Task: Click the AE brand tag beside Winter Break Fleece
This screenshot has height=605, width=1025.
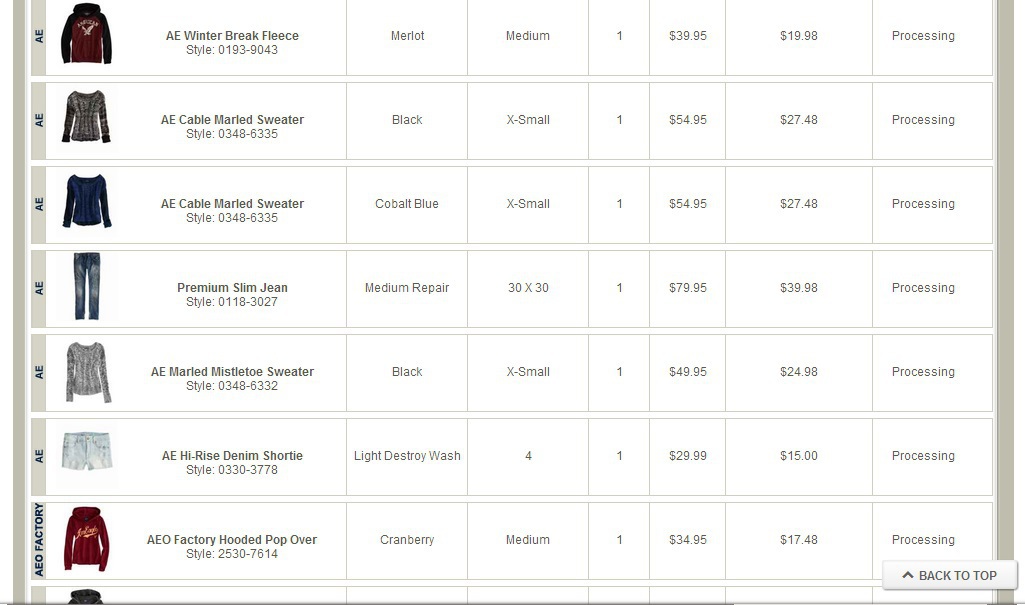Action: click(39, 36)
